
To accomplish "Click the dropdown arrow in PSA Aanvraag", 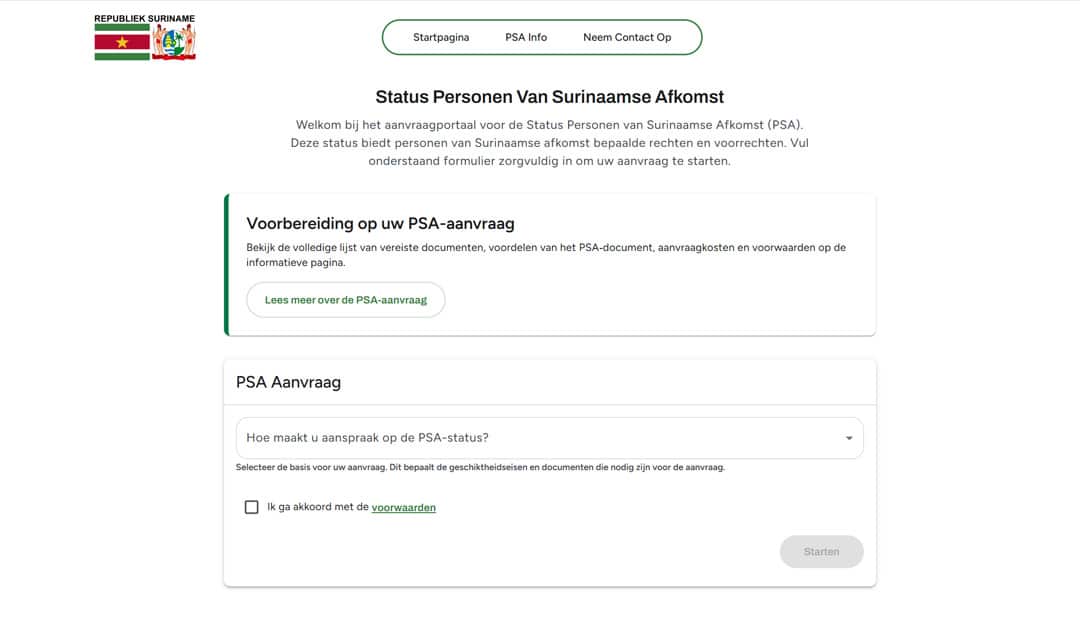I will pos(849,438).
